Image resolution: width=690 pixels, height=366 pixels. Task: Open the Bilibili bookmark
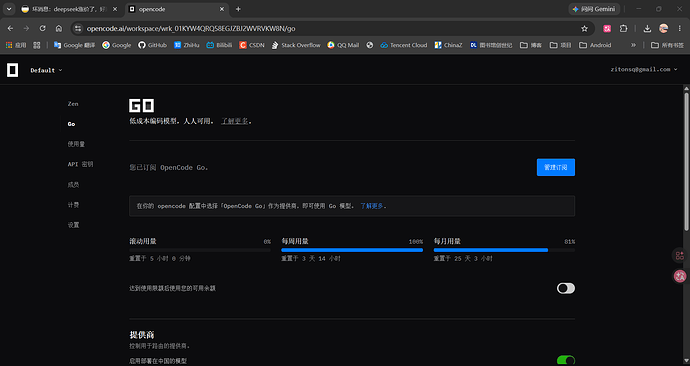point(219,45)
